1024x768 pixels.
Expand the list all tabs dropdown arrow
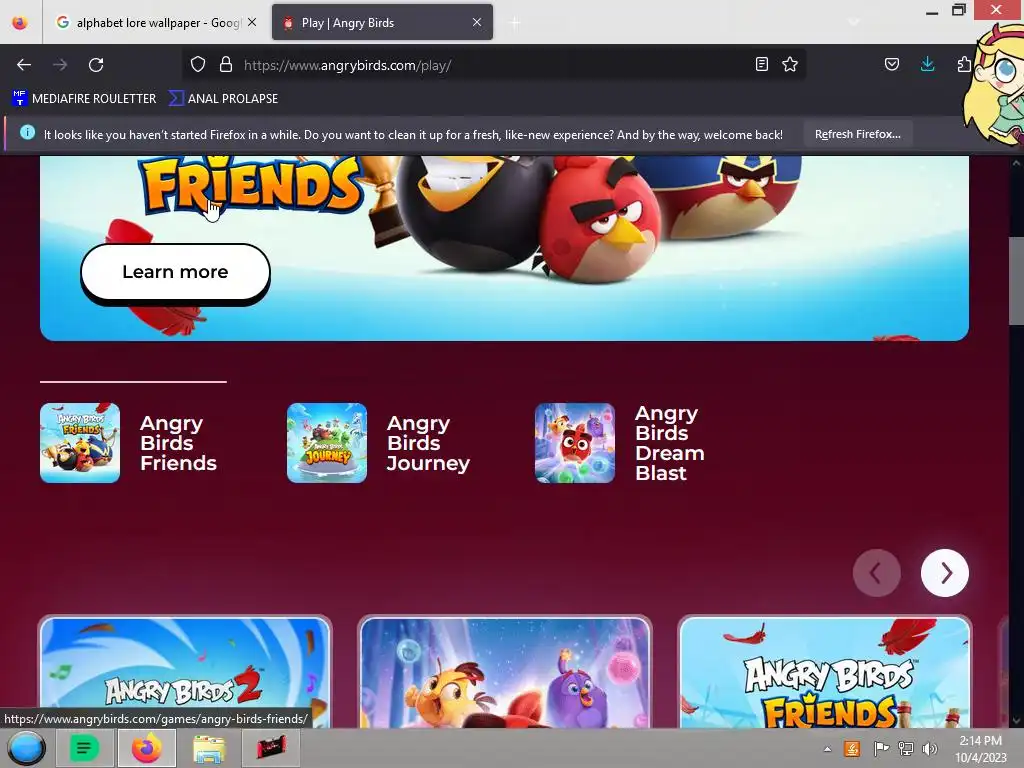pyautogui.click(x=853, y=22)
